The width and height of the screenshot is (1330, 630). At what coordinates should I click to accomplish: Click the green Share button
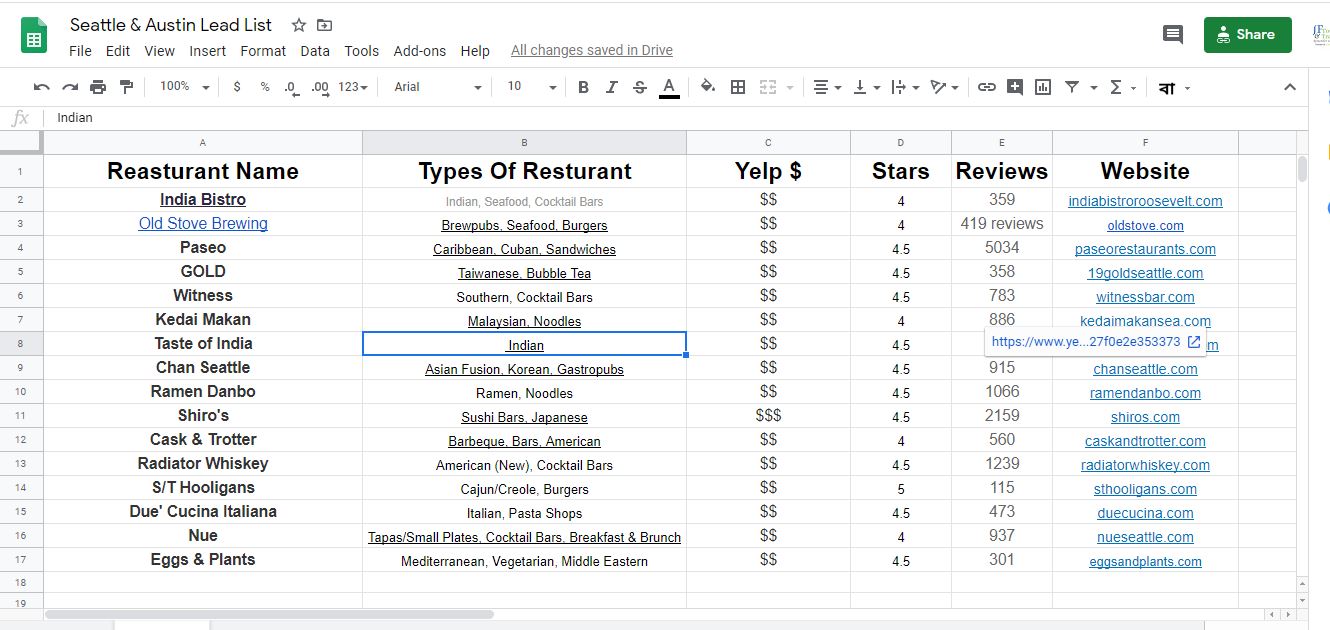pos(1247,35)
